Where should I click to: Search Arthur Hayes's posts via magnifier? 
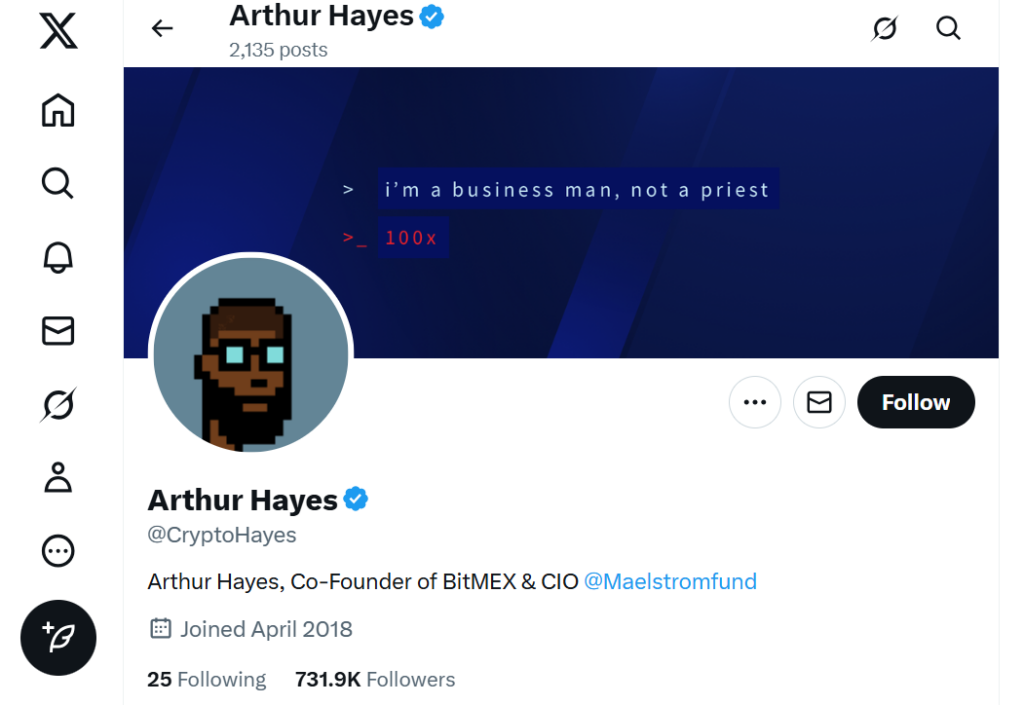click(948, 28)
